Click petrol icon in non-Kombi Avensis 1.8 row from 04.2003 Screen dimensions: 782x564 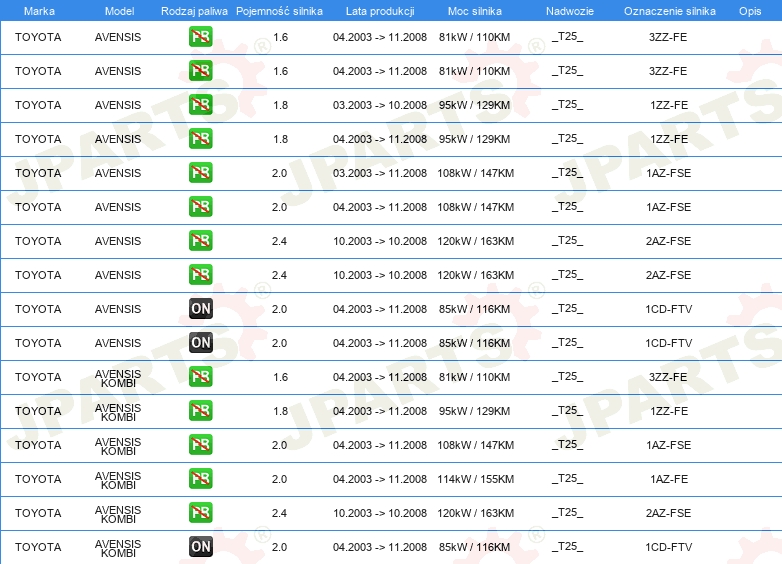[x=200, y=139]
